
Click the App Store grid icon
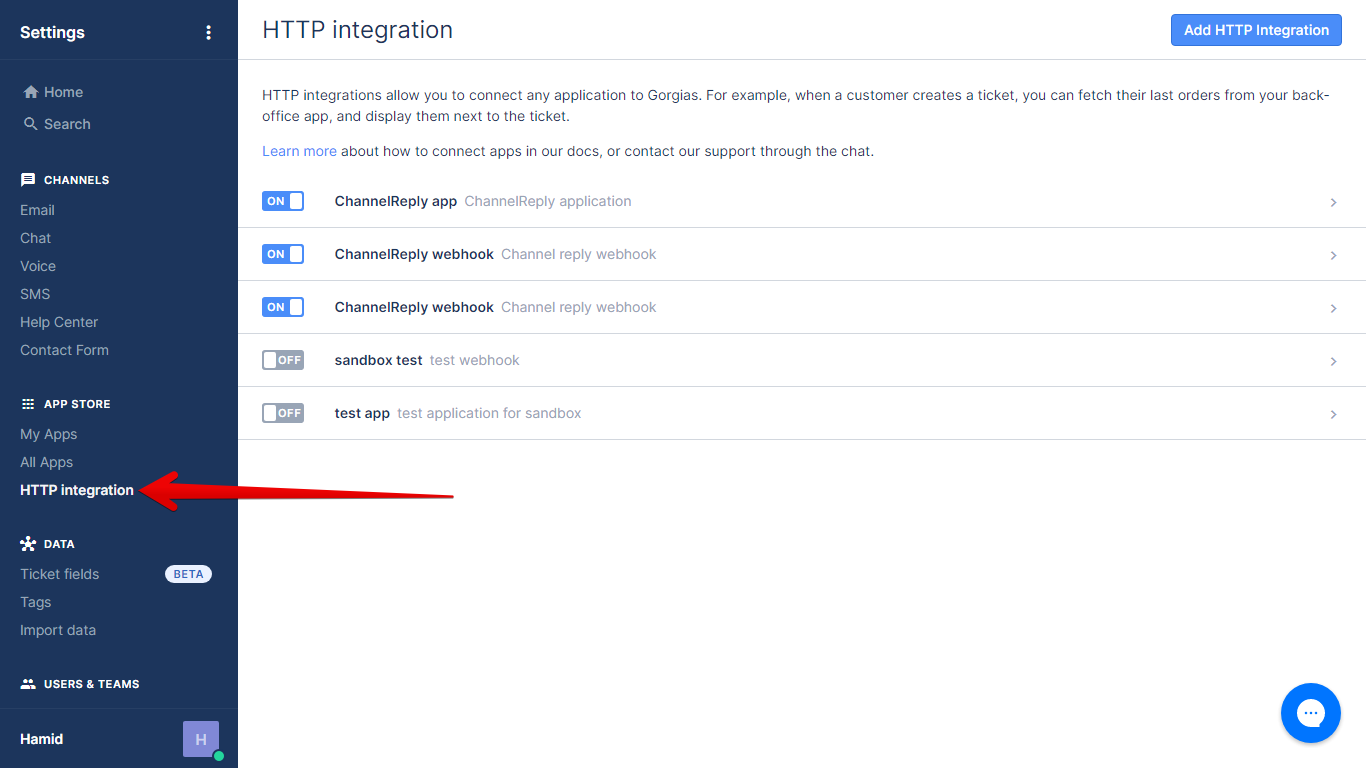pos(28,404)
